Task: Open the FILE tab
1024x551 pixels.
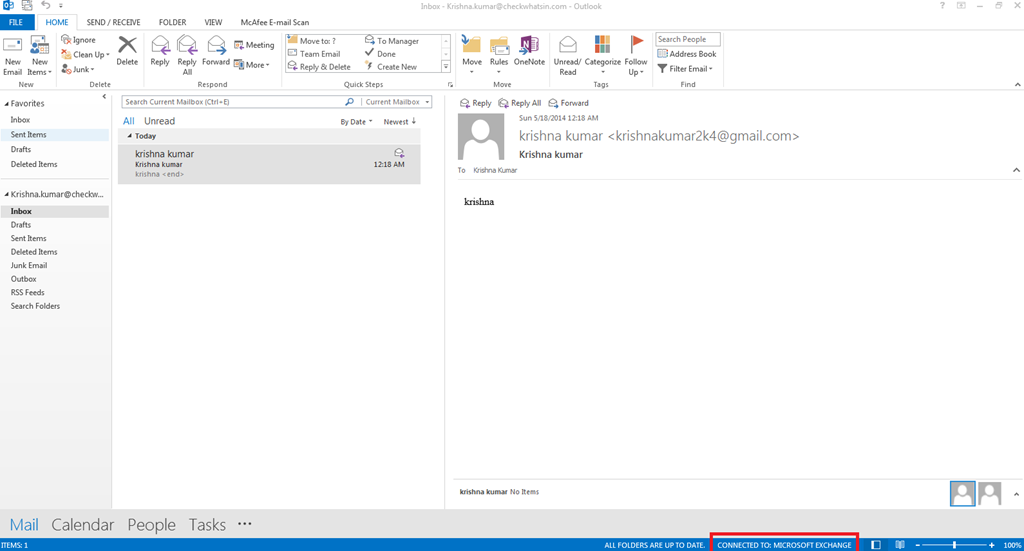Action: 16,22
